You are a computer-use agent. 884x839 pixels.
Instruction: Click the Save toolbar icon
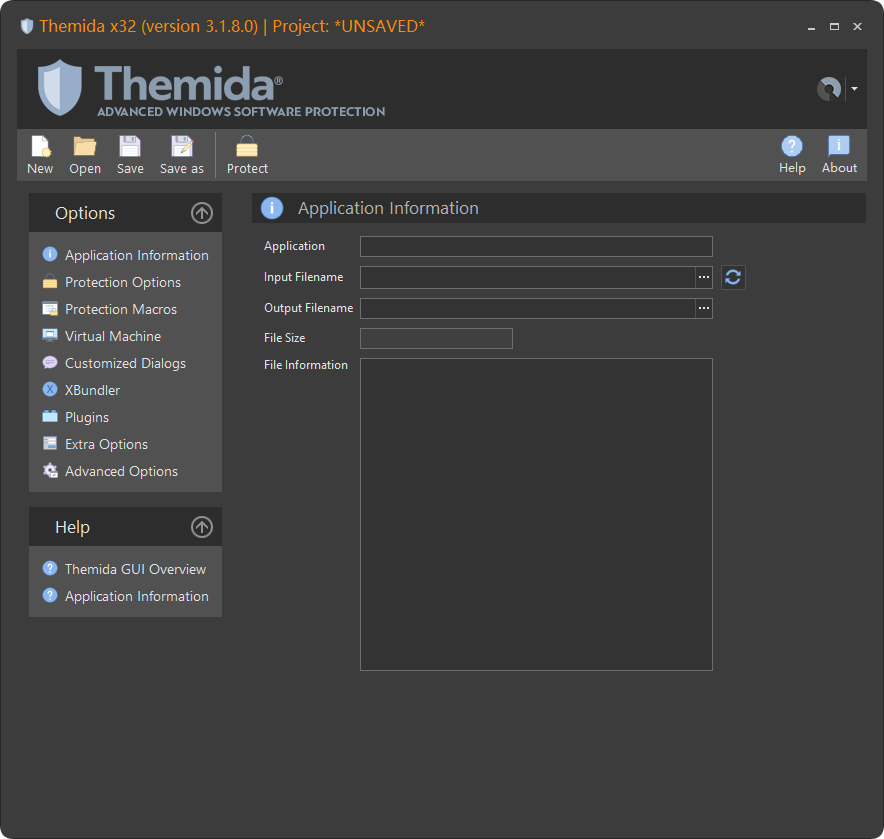click(130, 148)
